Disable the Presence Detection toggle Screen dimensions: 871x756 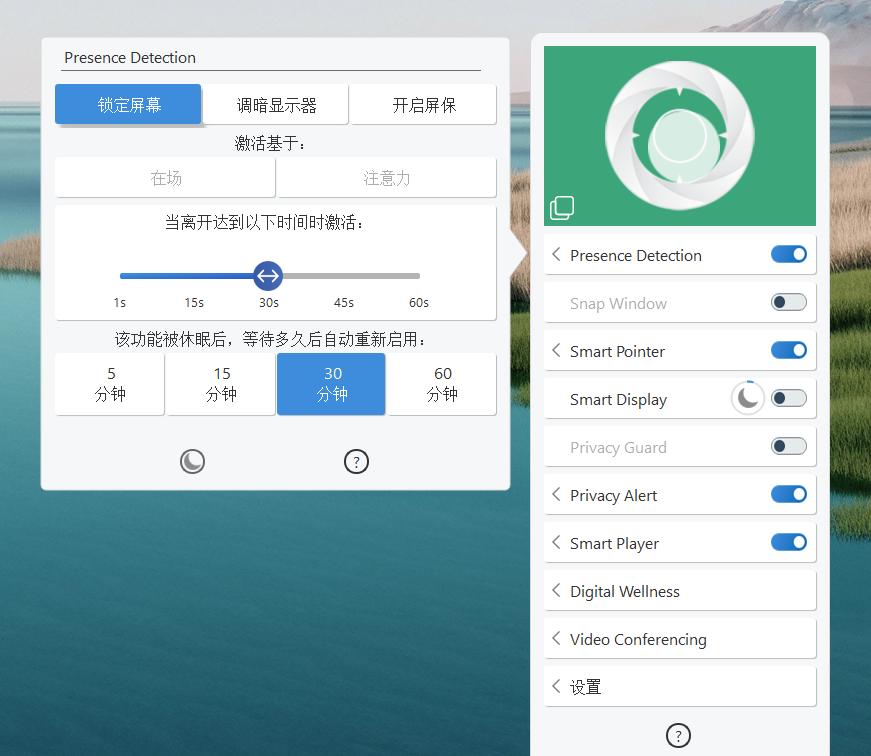(x=789, y=254)
